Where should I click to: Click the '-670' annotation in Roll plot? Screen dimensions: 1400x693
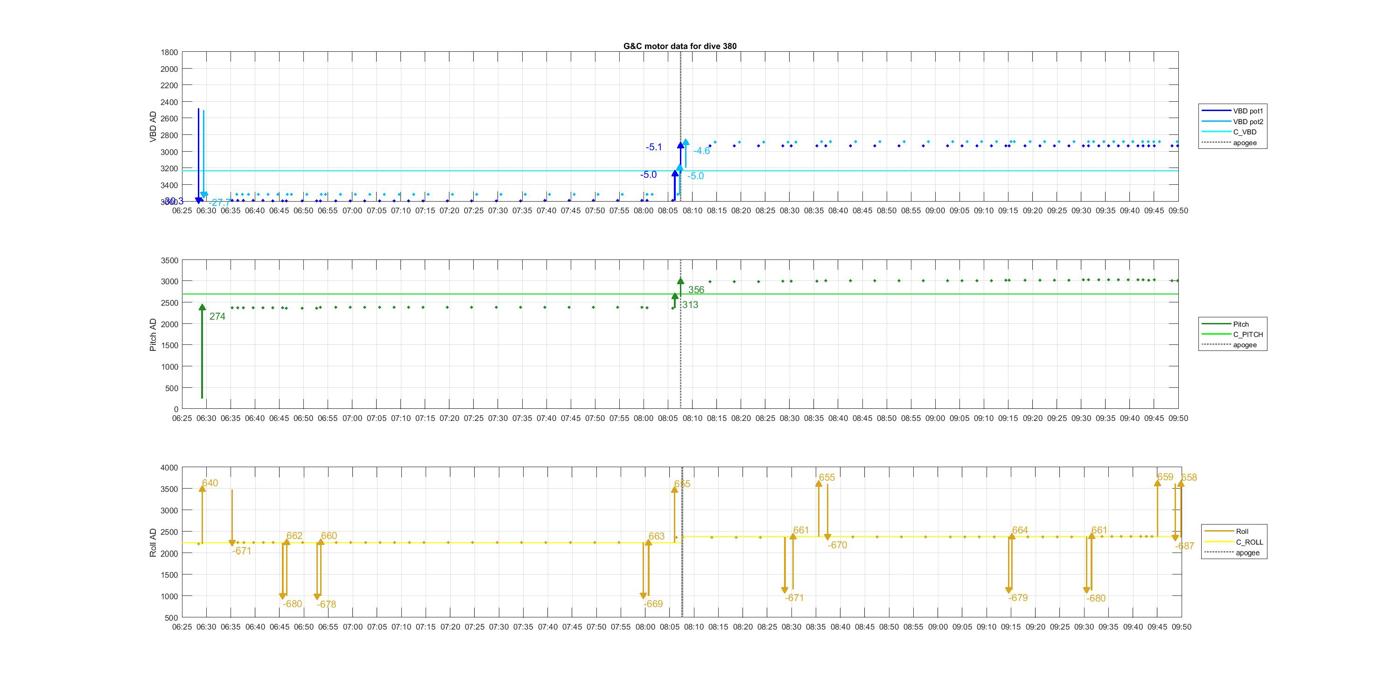point(837,545)
